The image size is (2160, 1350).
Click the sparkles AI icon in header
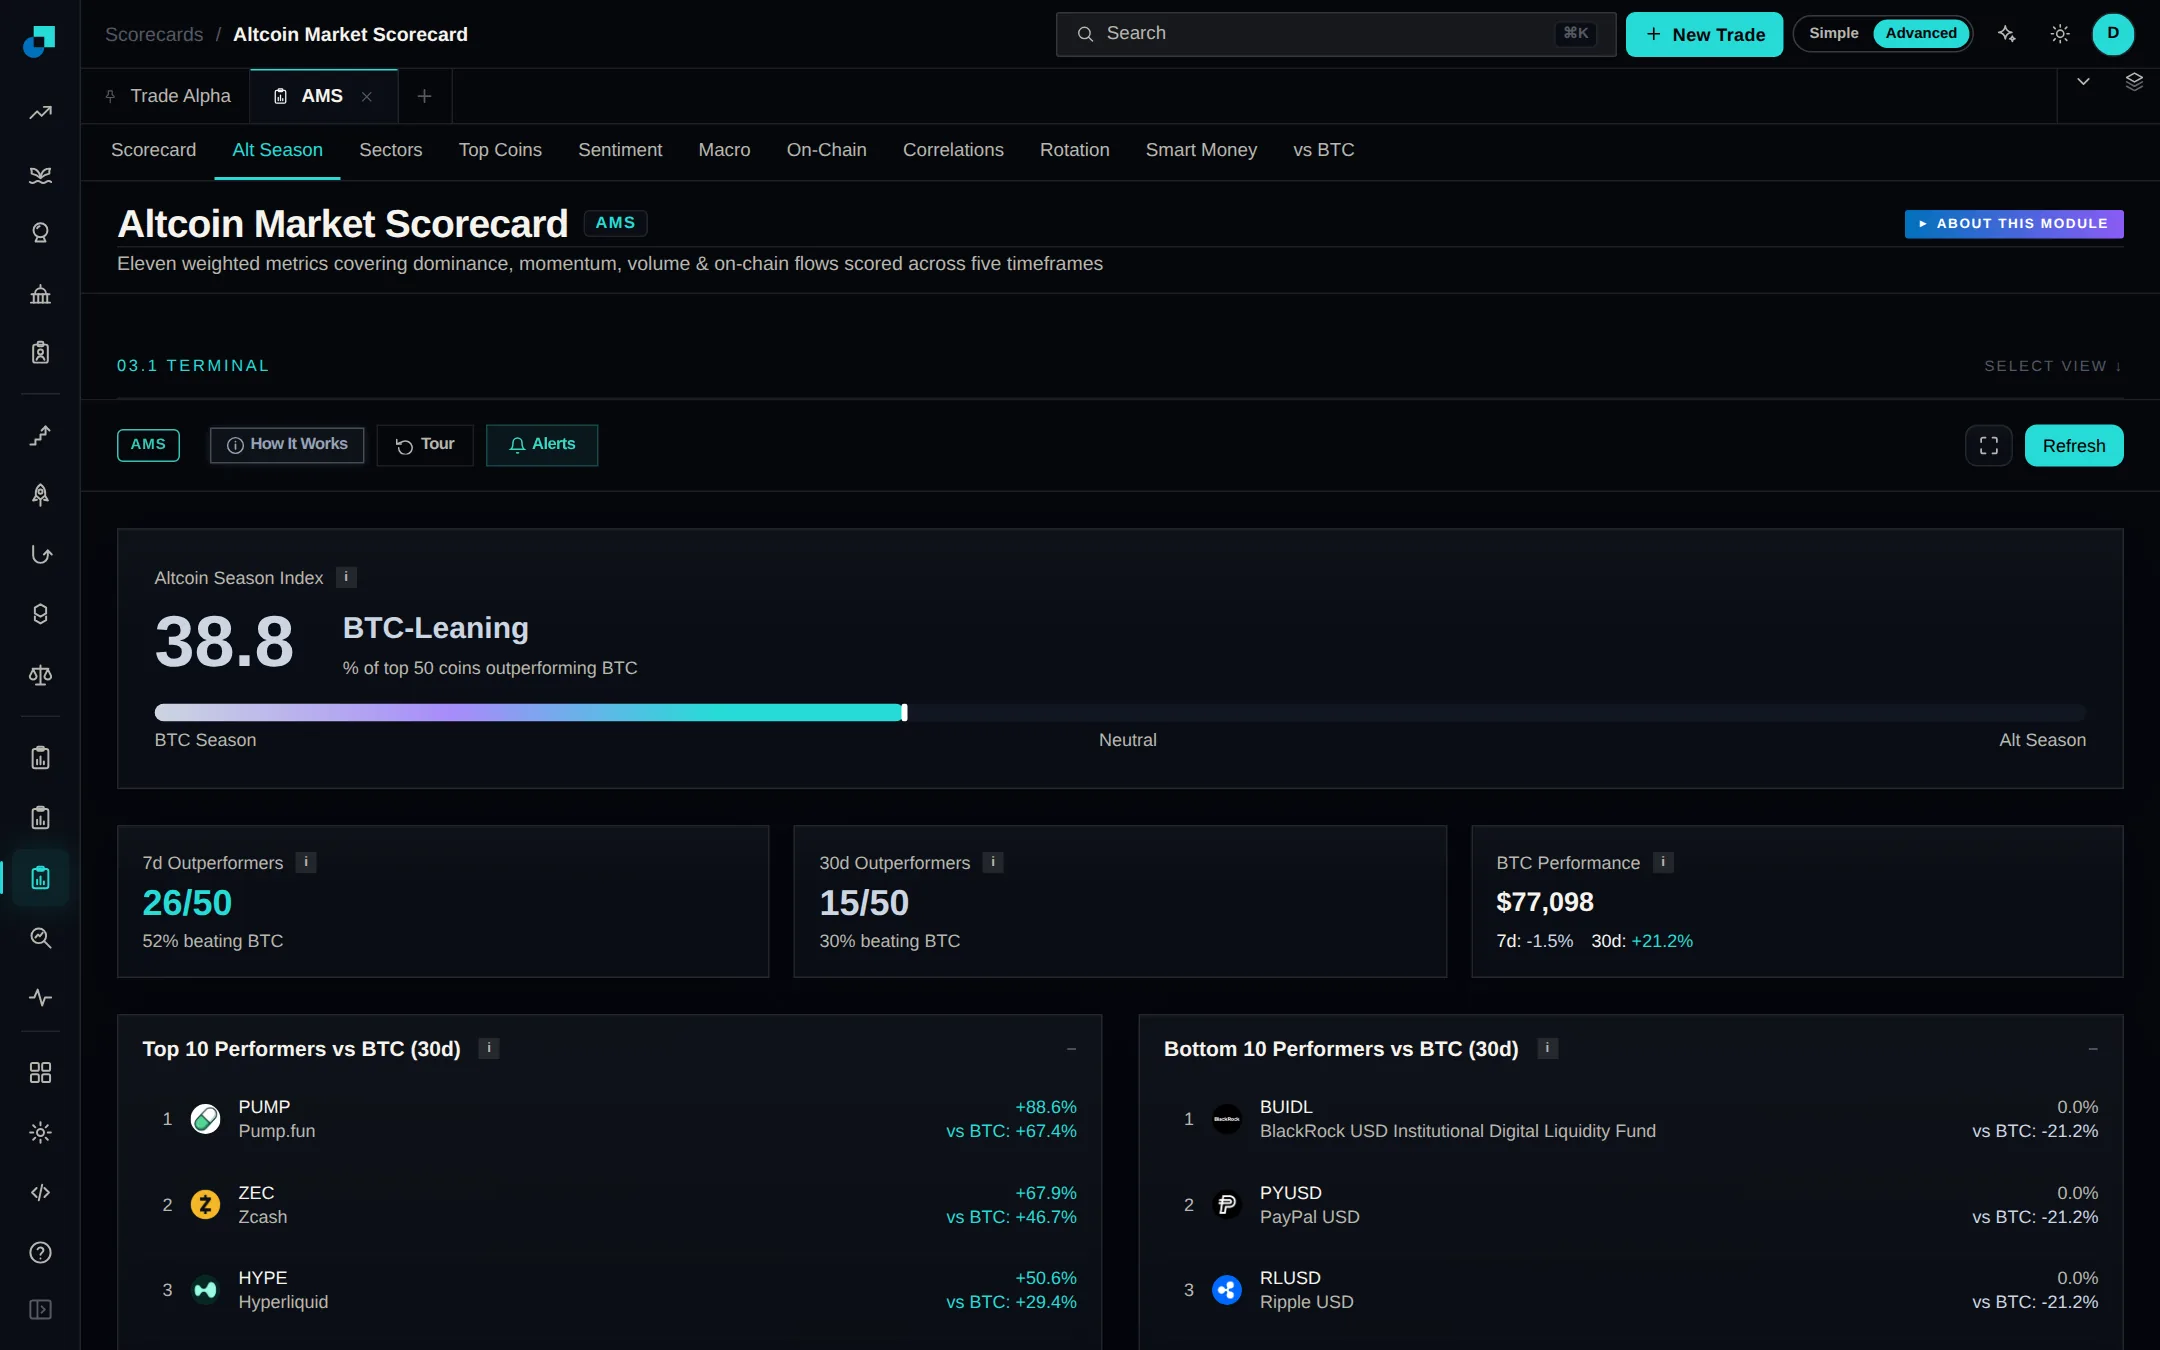[2007, 34]
